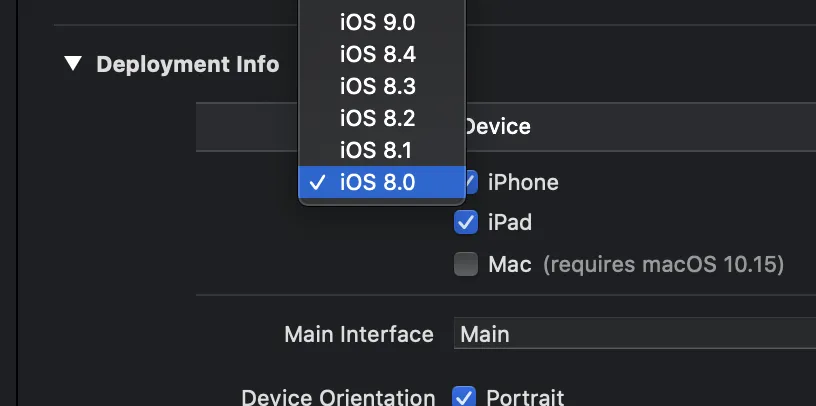Click the iPhone label text
Viewport: 816px width, 406px height.
click(x=523, y=182)
